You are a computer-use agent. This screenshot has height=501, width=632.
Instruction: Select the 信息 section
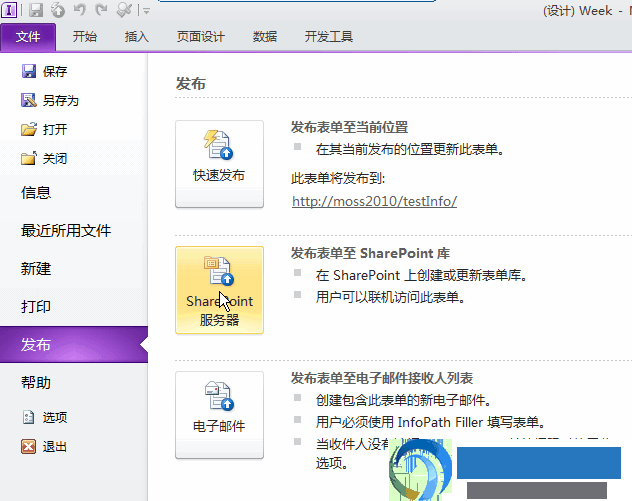[x=36, y=193]
